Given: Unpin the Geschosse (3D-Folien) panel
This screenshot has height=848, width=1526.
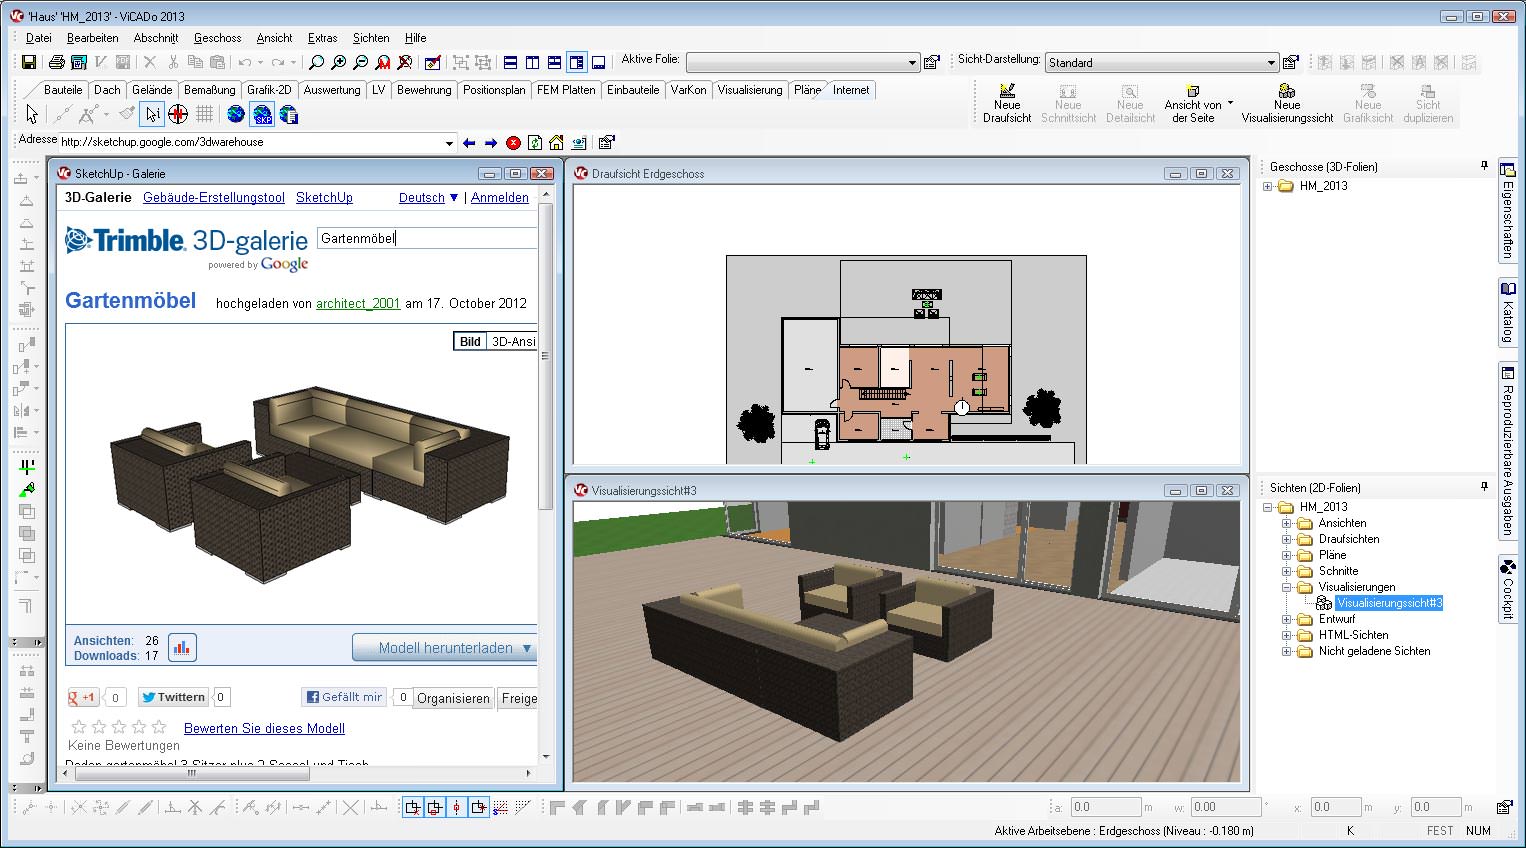Looking at the screenshot, I should tap(1484, 166).
